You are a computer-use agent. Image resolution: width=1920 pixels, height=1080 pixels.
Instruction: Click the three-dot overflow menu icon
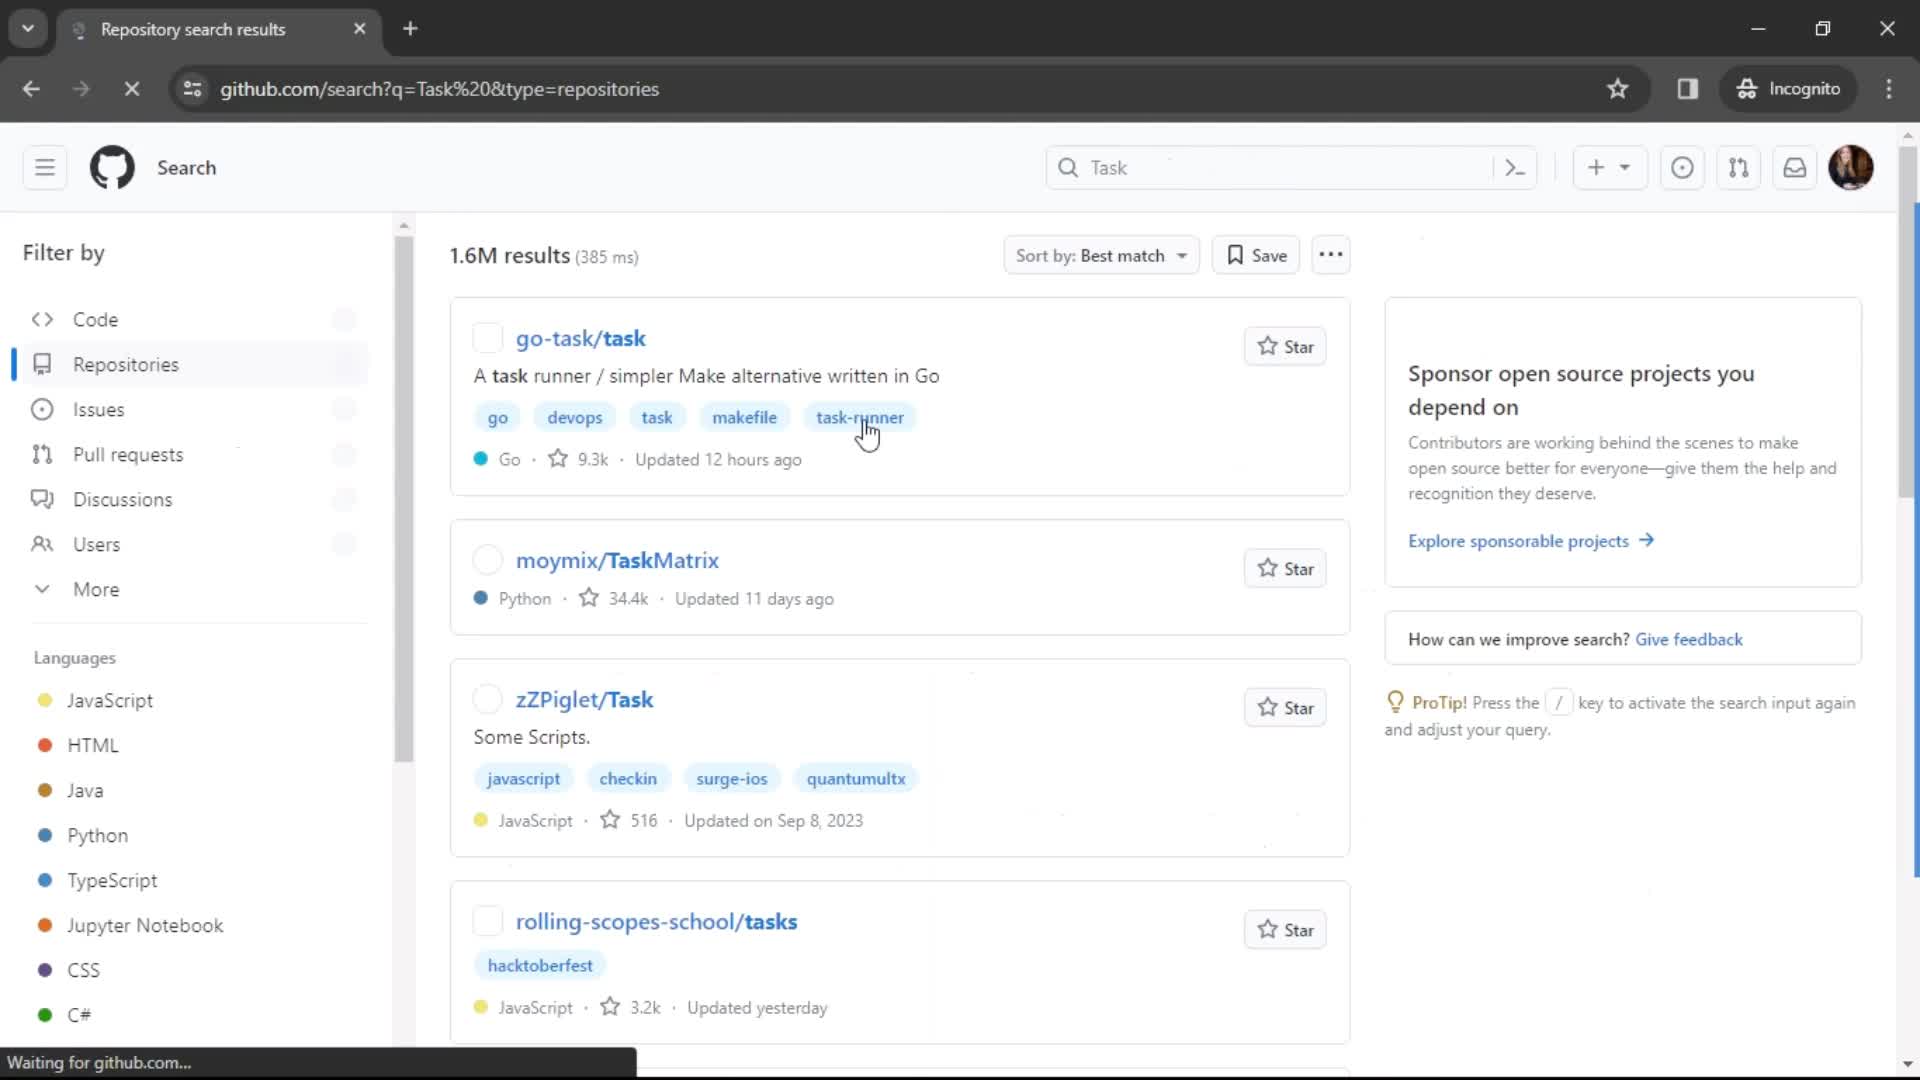(x=1329, y=255)
